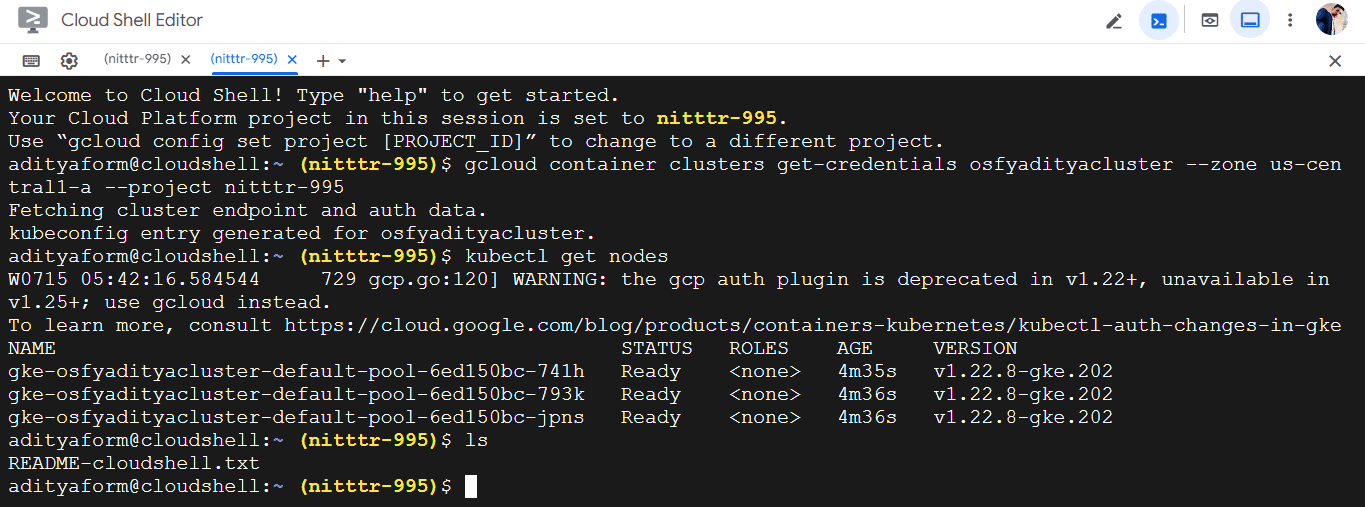Click the Cloud Shell logo icon
Image resolution: width=1365 pixels, height=507 pixels.
[33, 20]
